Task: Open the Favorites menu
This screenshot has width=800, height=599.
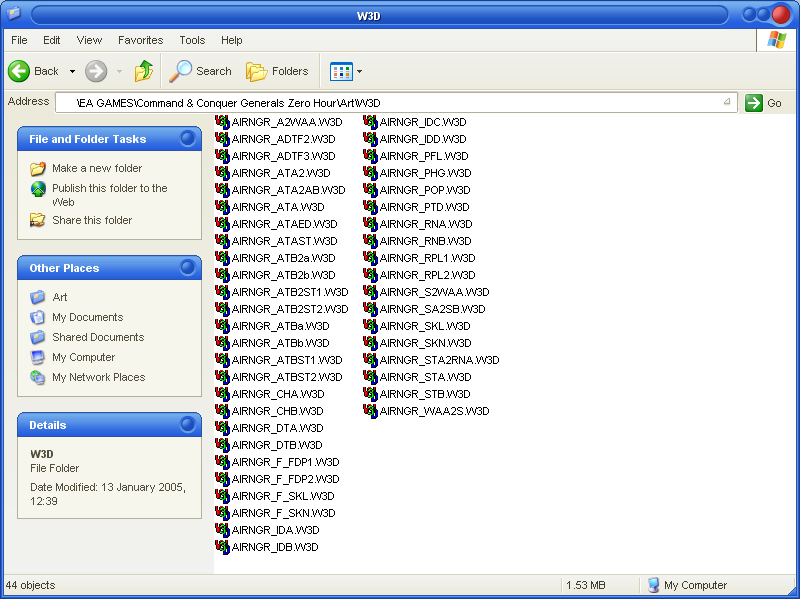Action: pos(141,40)
